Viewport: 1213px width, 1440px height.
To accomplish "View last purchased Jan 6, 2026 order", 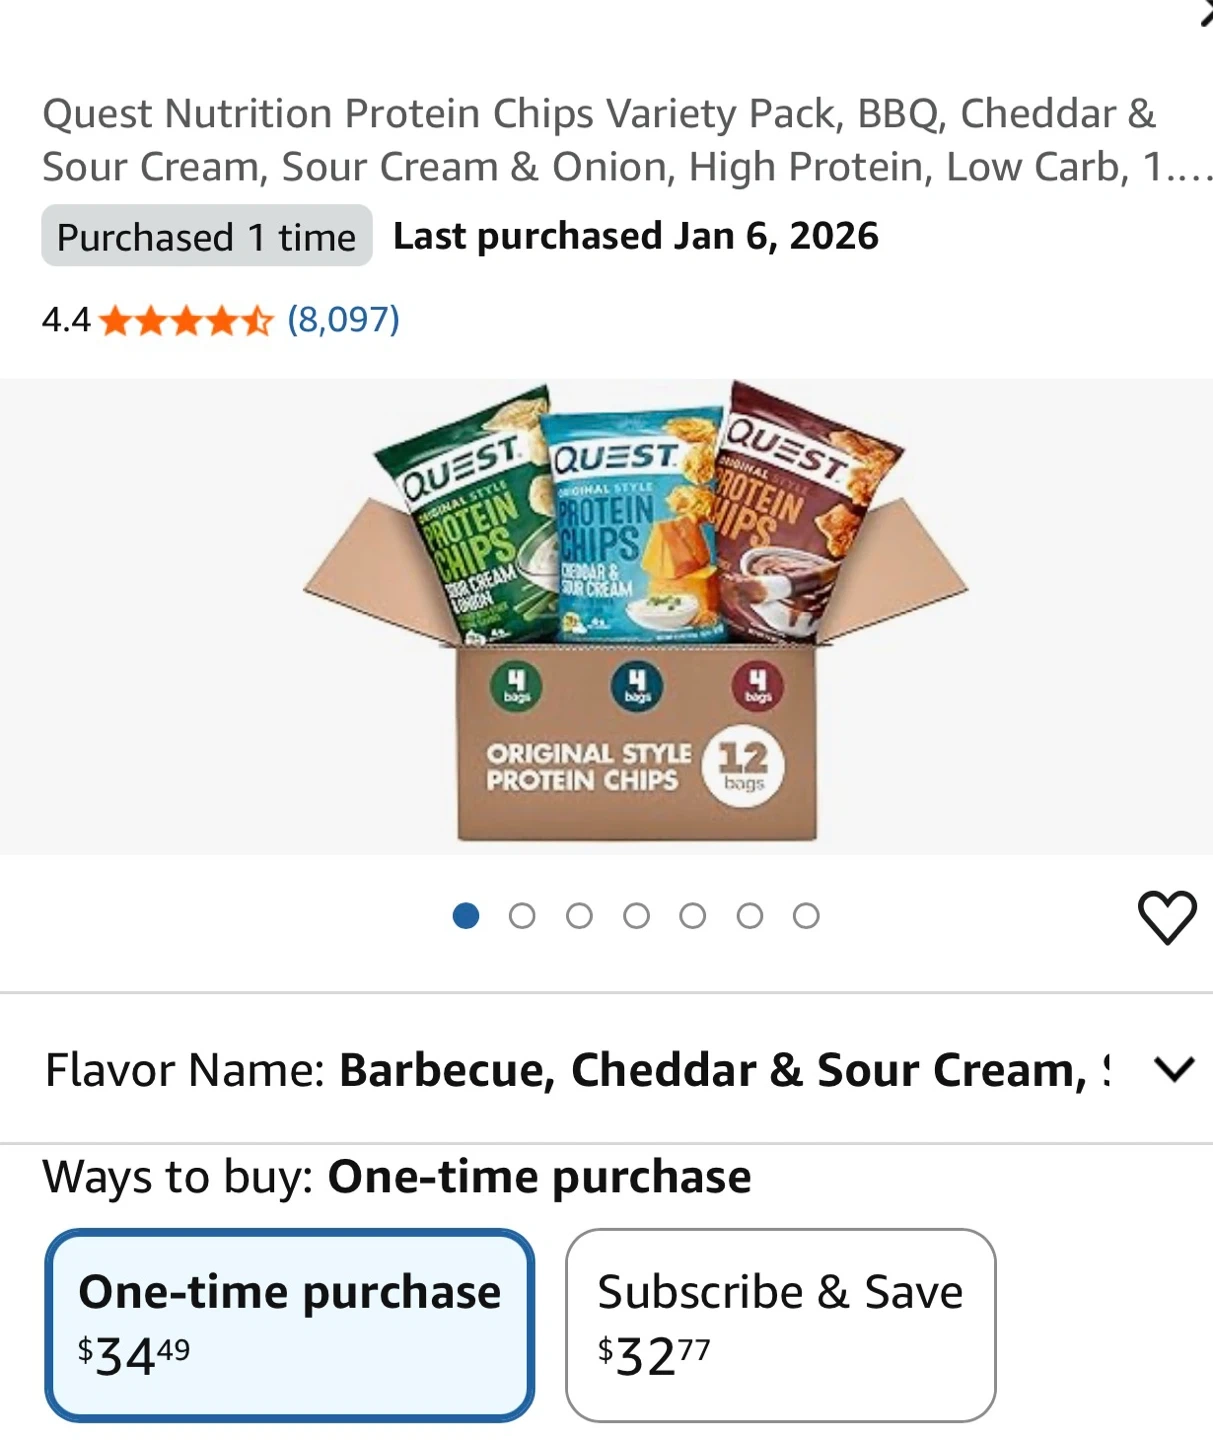I will click(636, 236).
